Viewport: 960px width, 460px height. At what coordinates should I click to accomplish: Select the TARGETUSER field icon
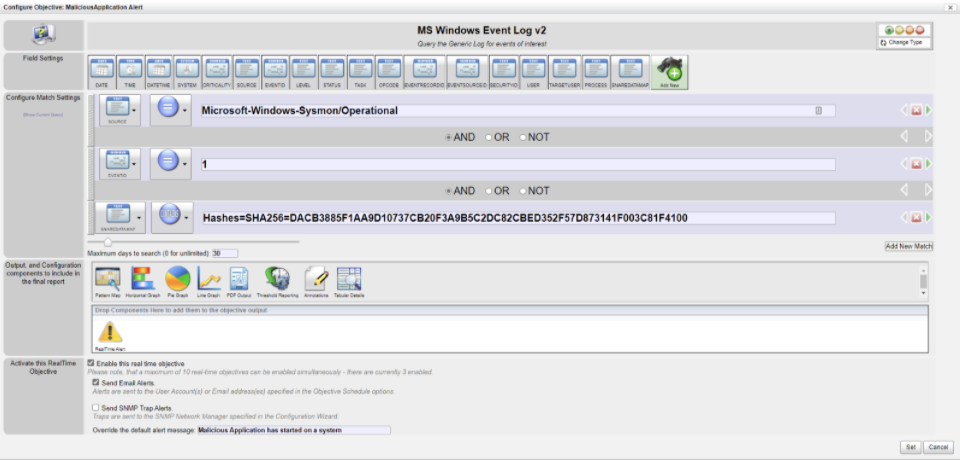pos(564,74)
